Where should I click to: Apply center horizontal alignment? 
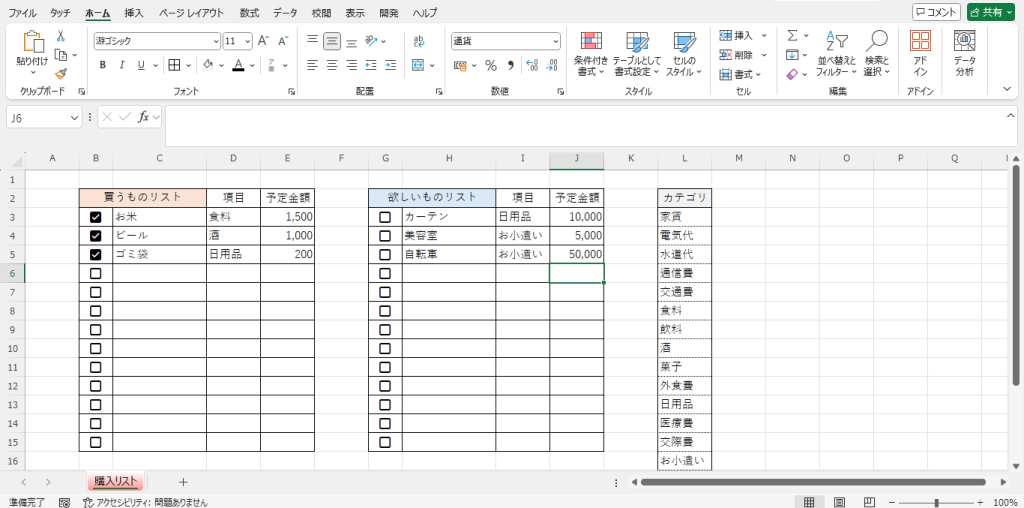tap(333, 65)
